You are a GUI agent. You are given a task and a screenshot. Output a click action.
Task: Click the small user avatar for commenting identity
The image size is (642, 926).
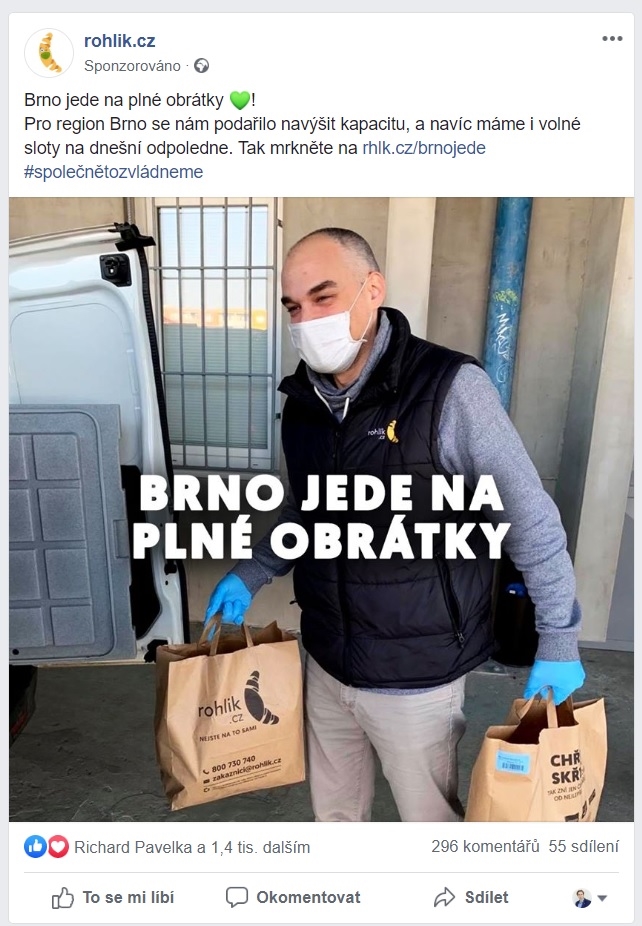click(x=582, y=898)
